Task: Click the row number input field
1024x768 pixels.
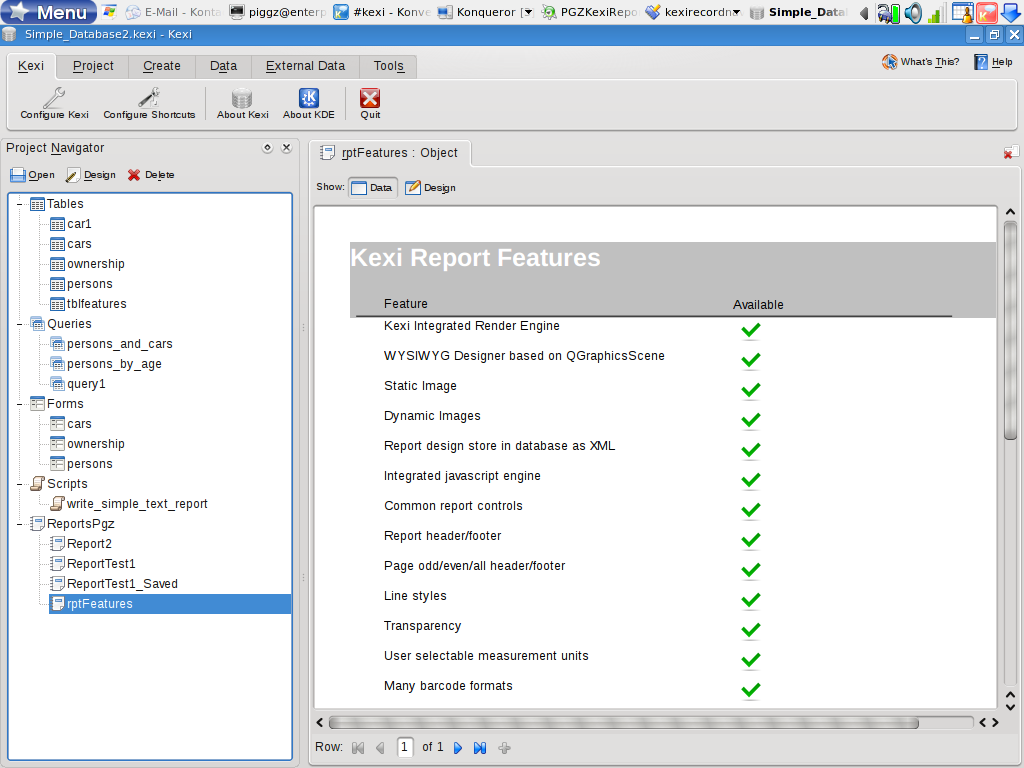Action: [405, 747]
